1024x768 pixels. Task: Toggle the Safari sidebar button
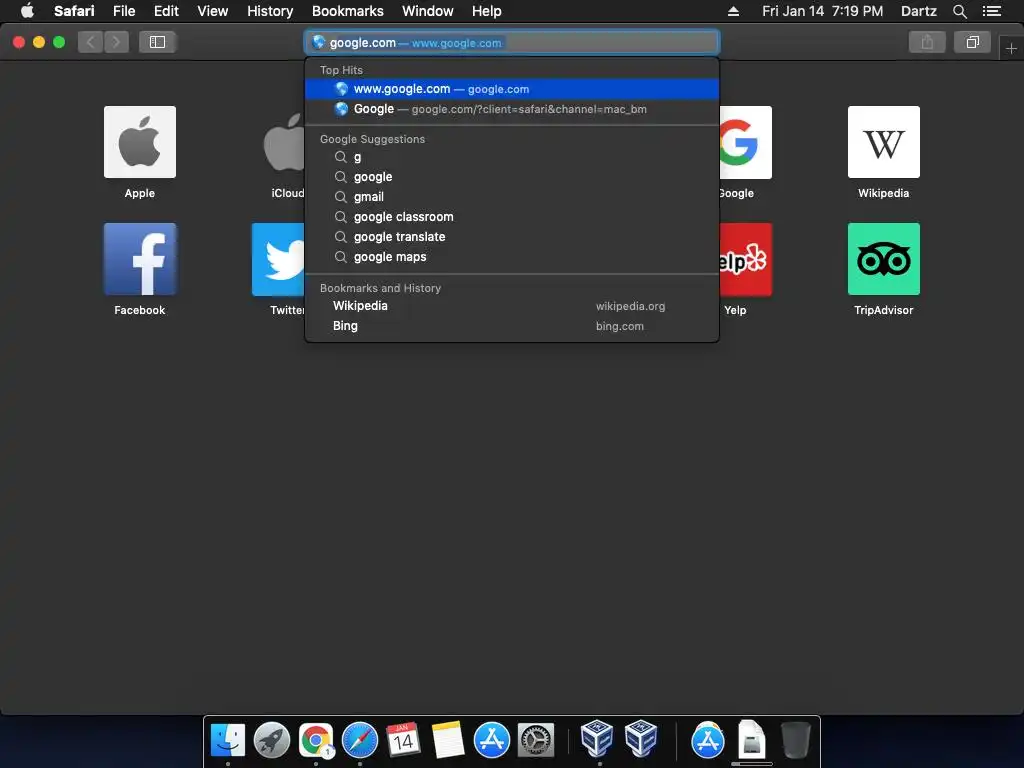click(157, 42)
